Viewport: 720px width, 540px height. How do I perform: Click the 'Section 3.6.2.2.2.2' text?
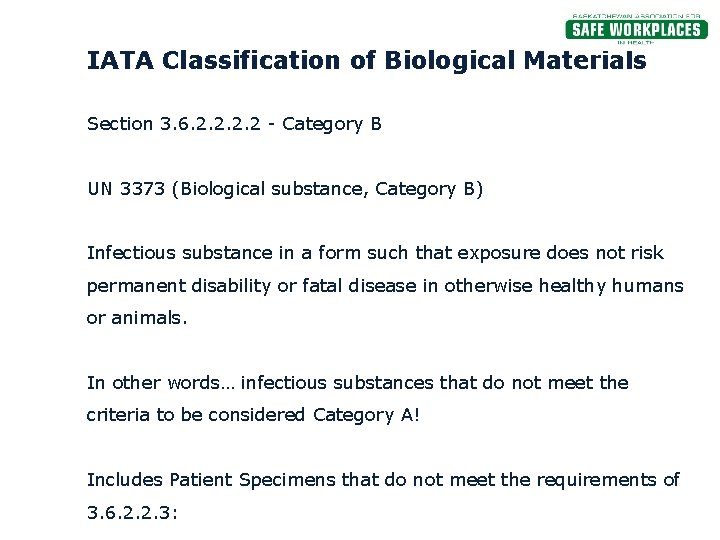click(179, 124)
